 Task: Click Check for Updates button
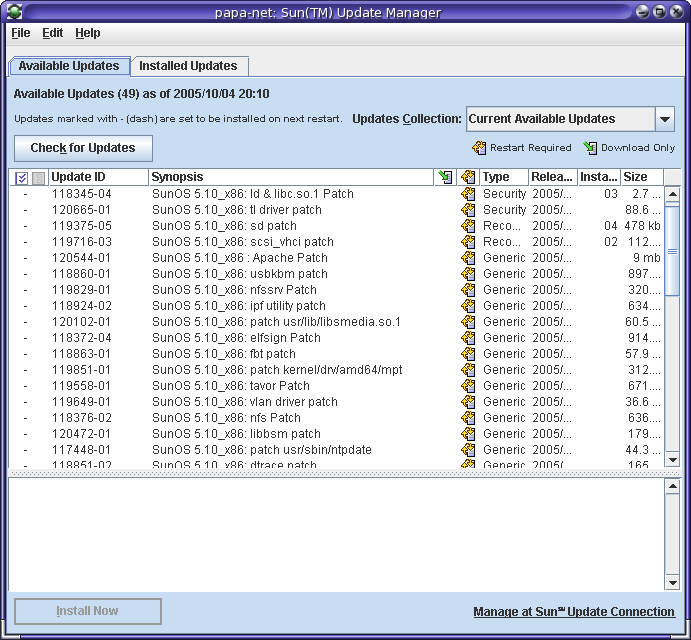click(83, 148)
